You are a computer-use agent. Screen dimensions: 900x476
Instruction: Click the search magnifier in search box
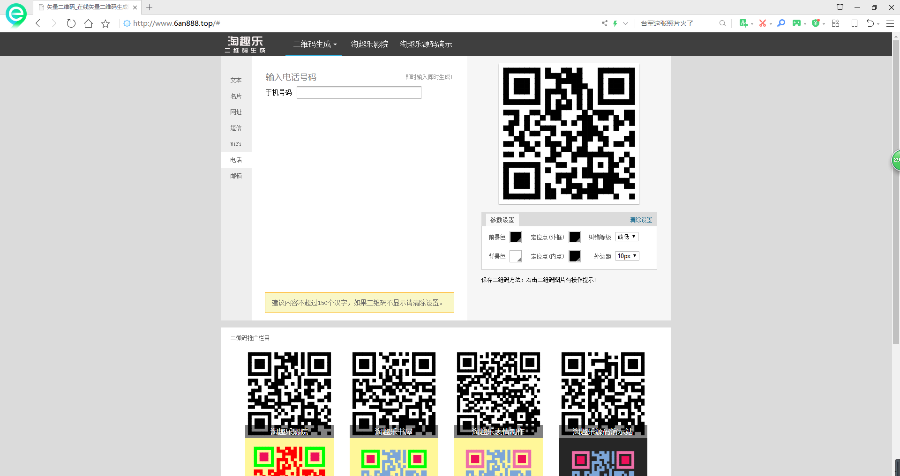click(x=723, y=24)
